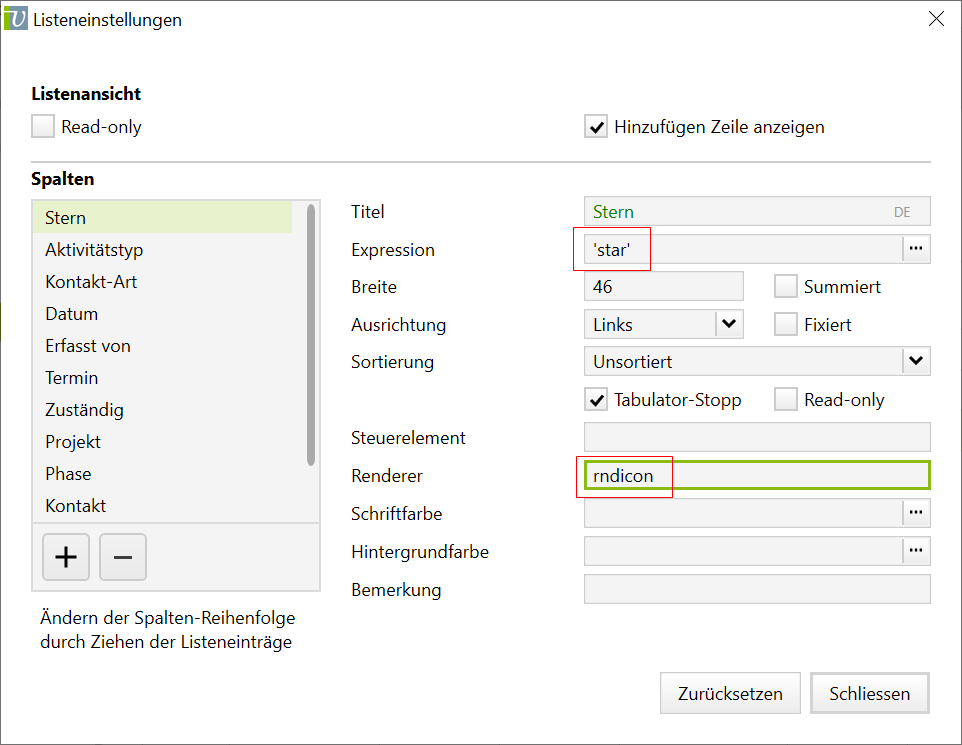The image size is (962, 745).
Task: Open the Expression editor ellipsis button
Action: [916, 249]
